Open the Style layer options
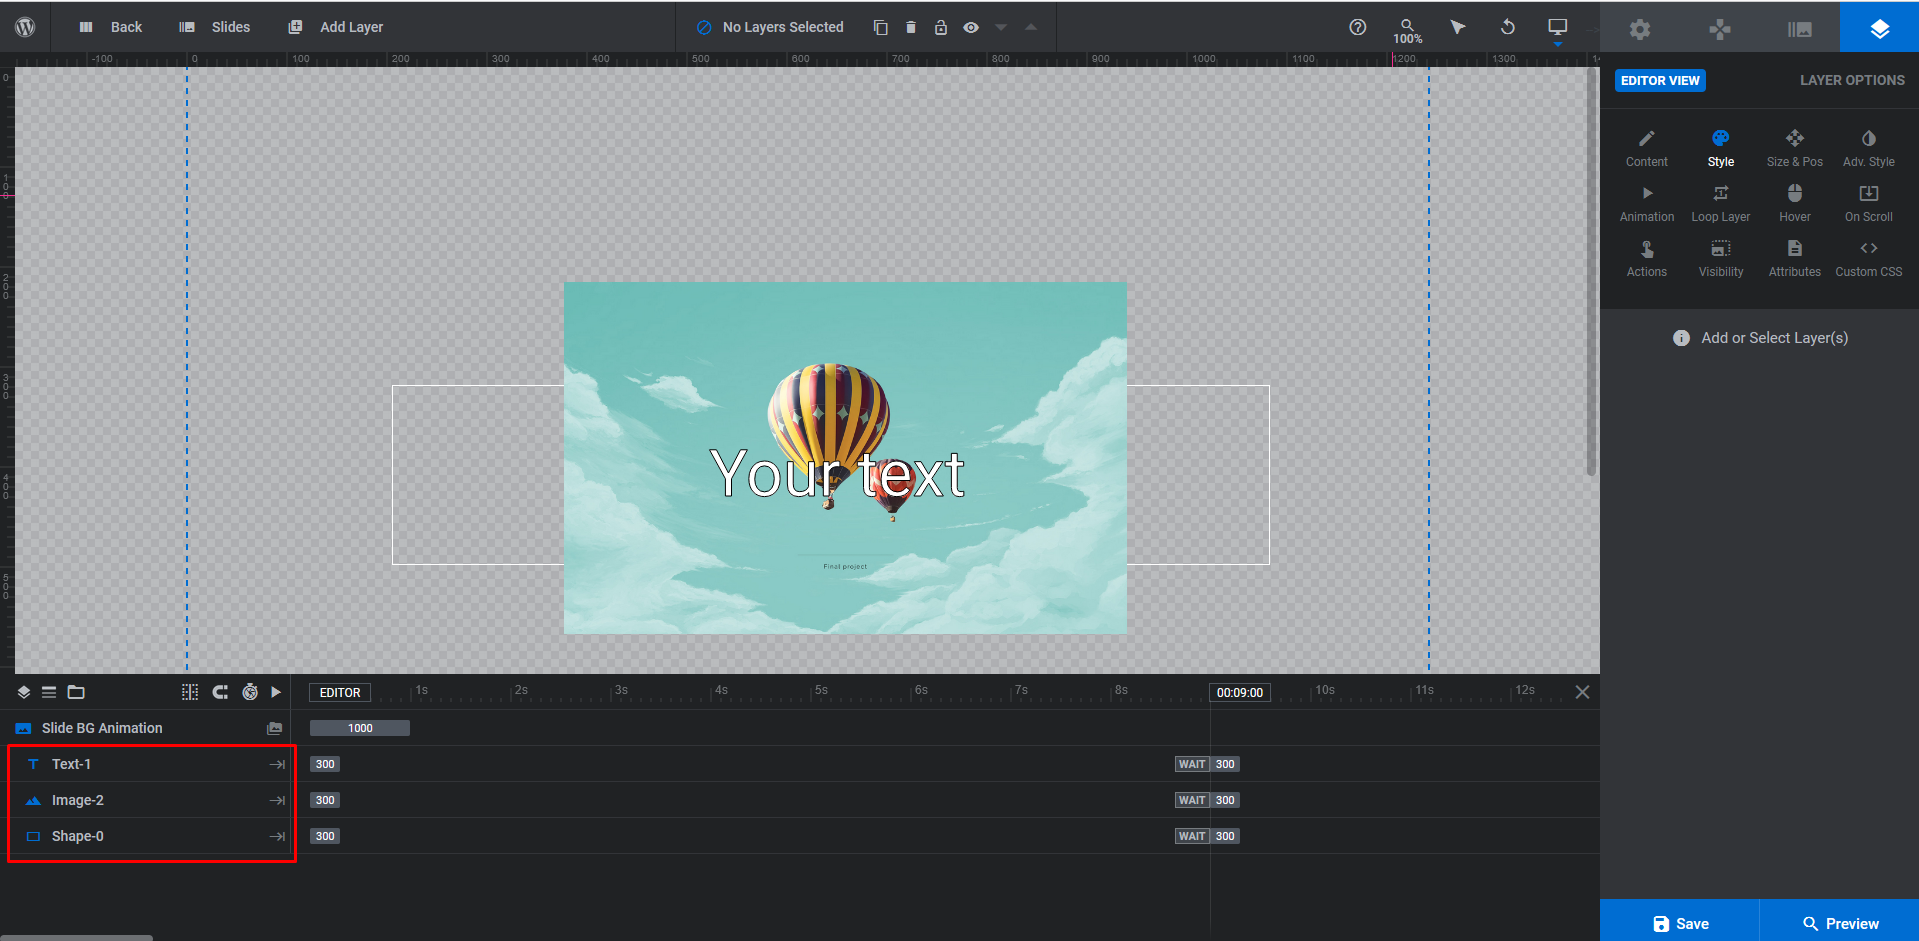Image resolution: width=1919 pixels, height=941 pixels. point(1721,148)
